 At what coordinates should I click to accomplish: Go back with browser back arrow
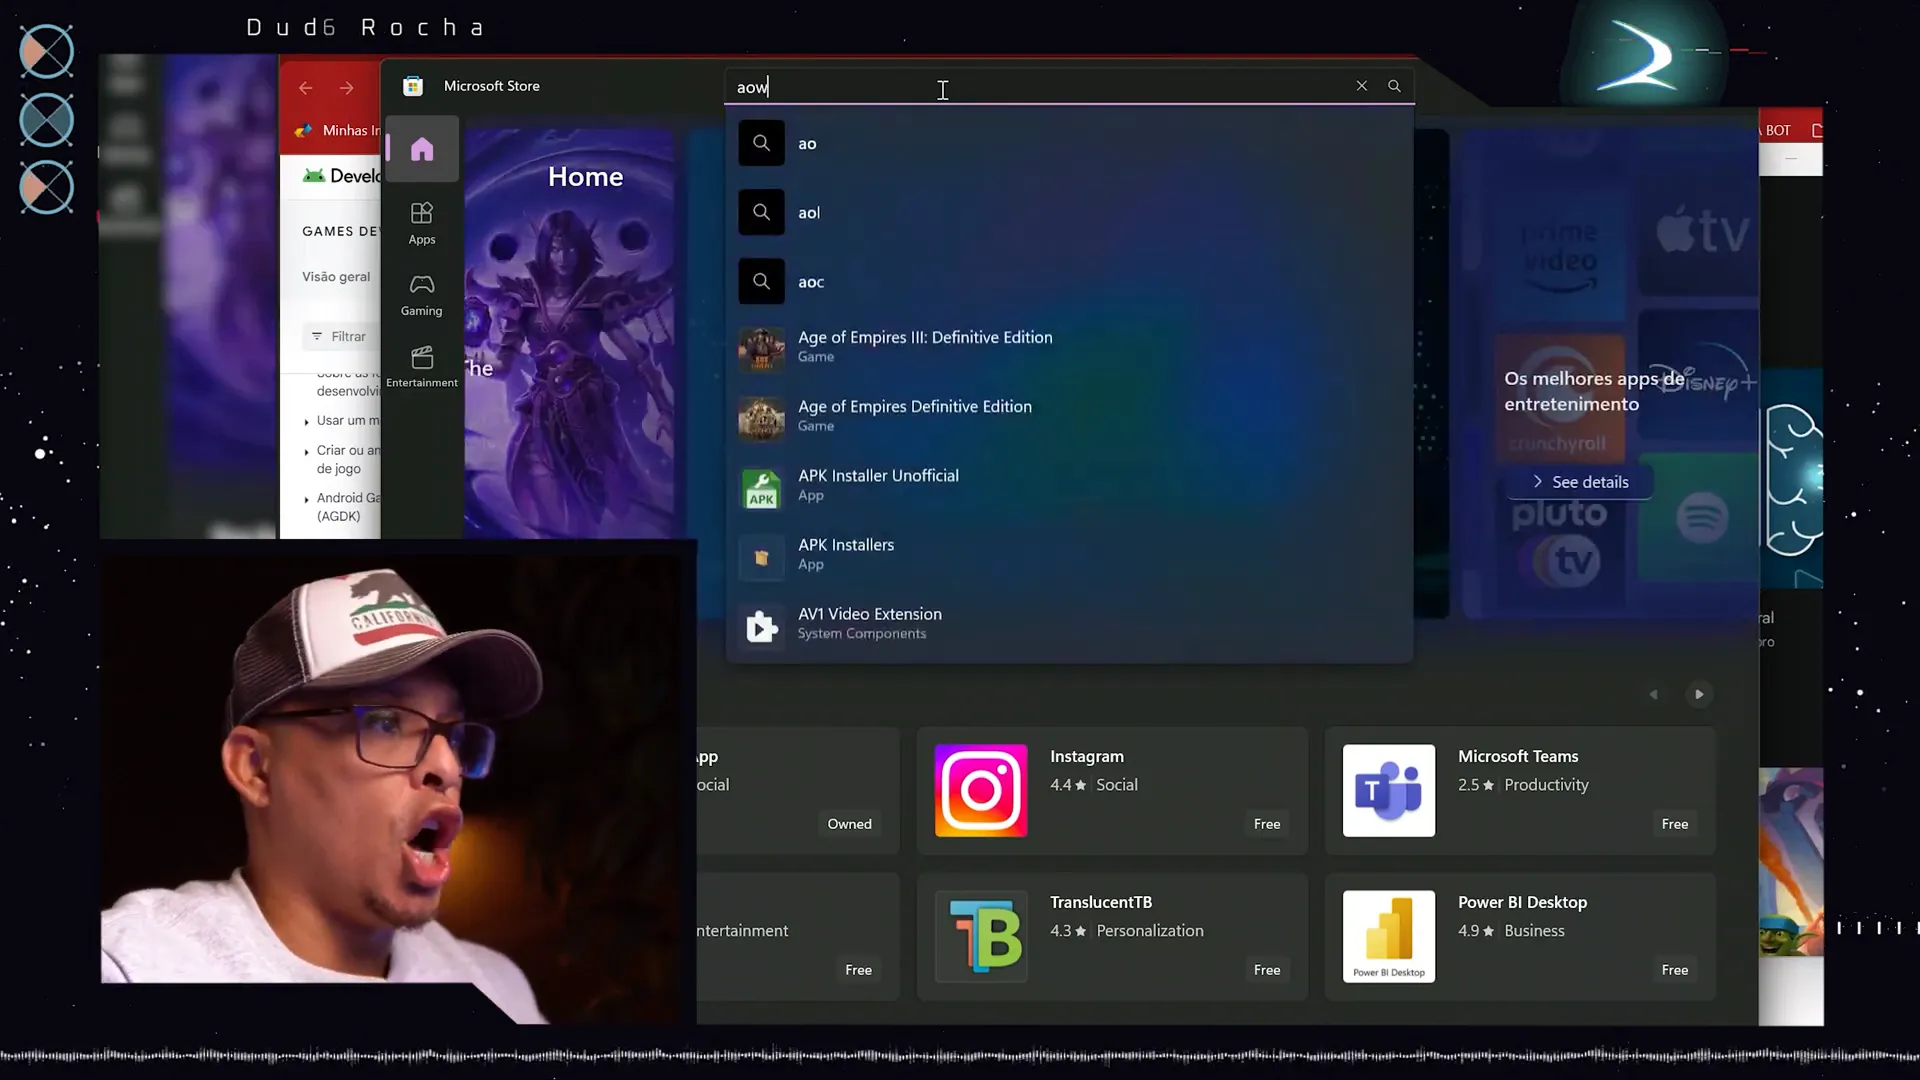pos(306,88)
